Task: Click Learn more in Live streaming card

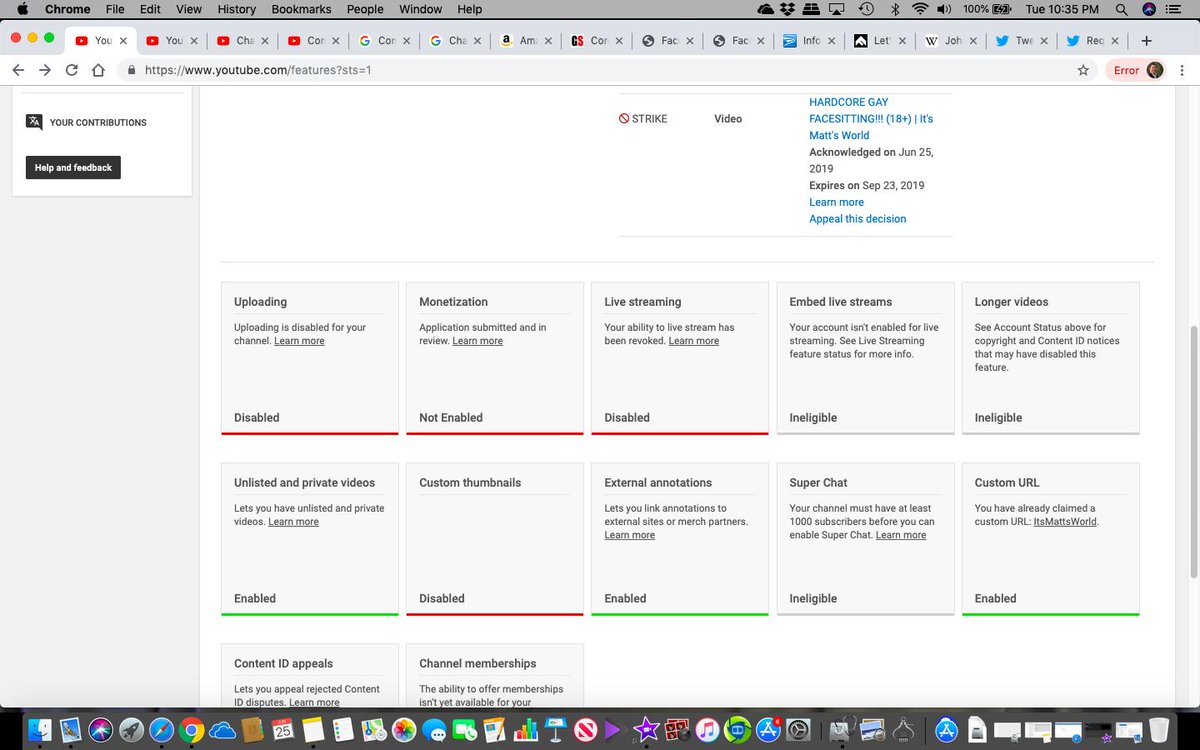Action: 694,341
